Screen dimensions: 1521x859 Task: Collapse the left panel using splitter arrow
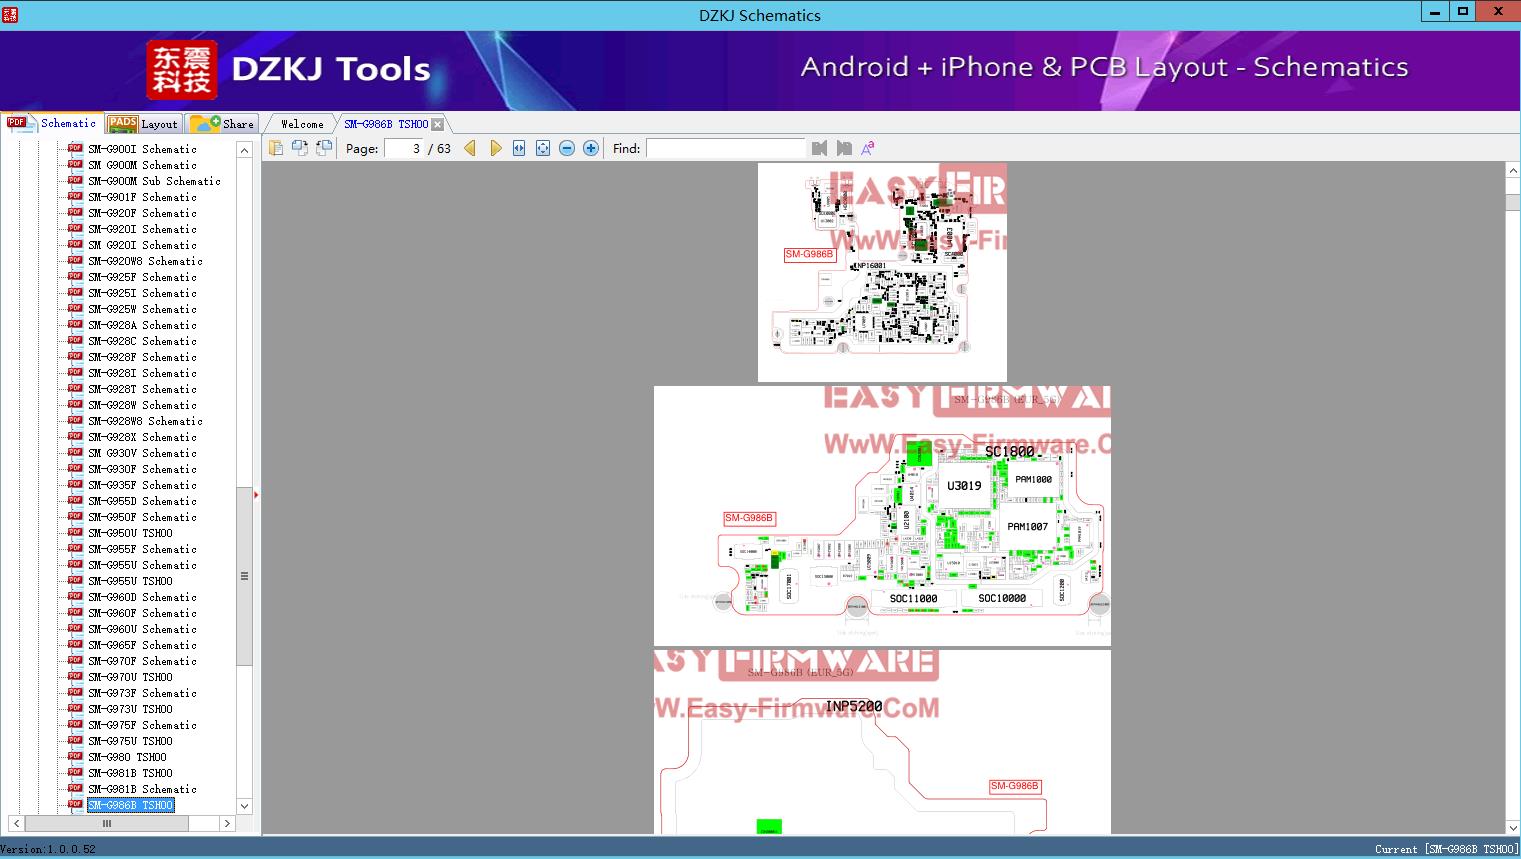coord(256,495)
